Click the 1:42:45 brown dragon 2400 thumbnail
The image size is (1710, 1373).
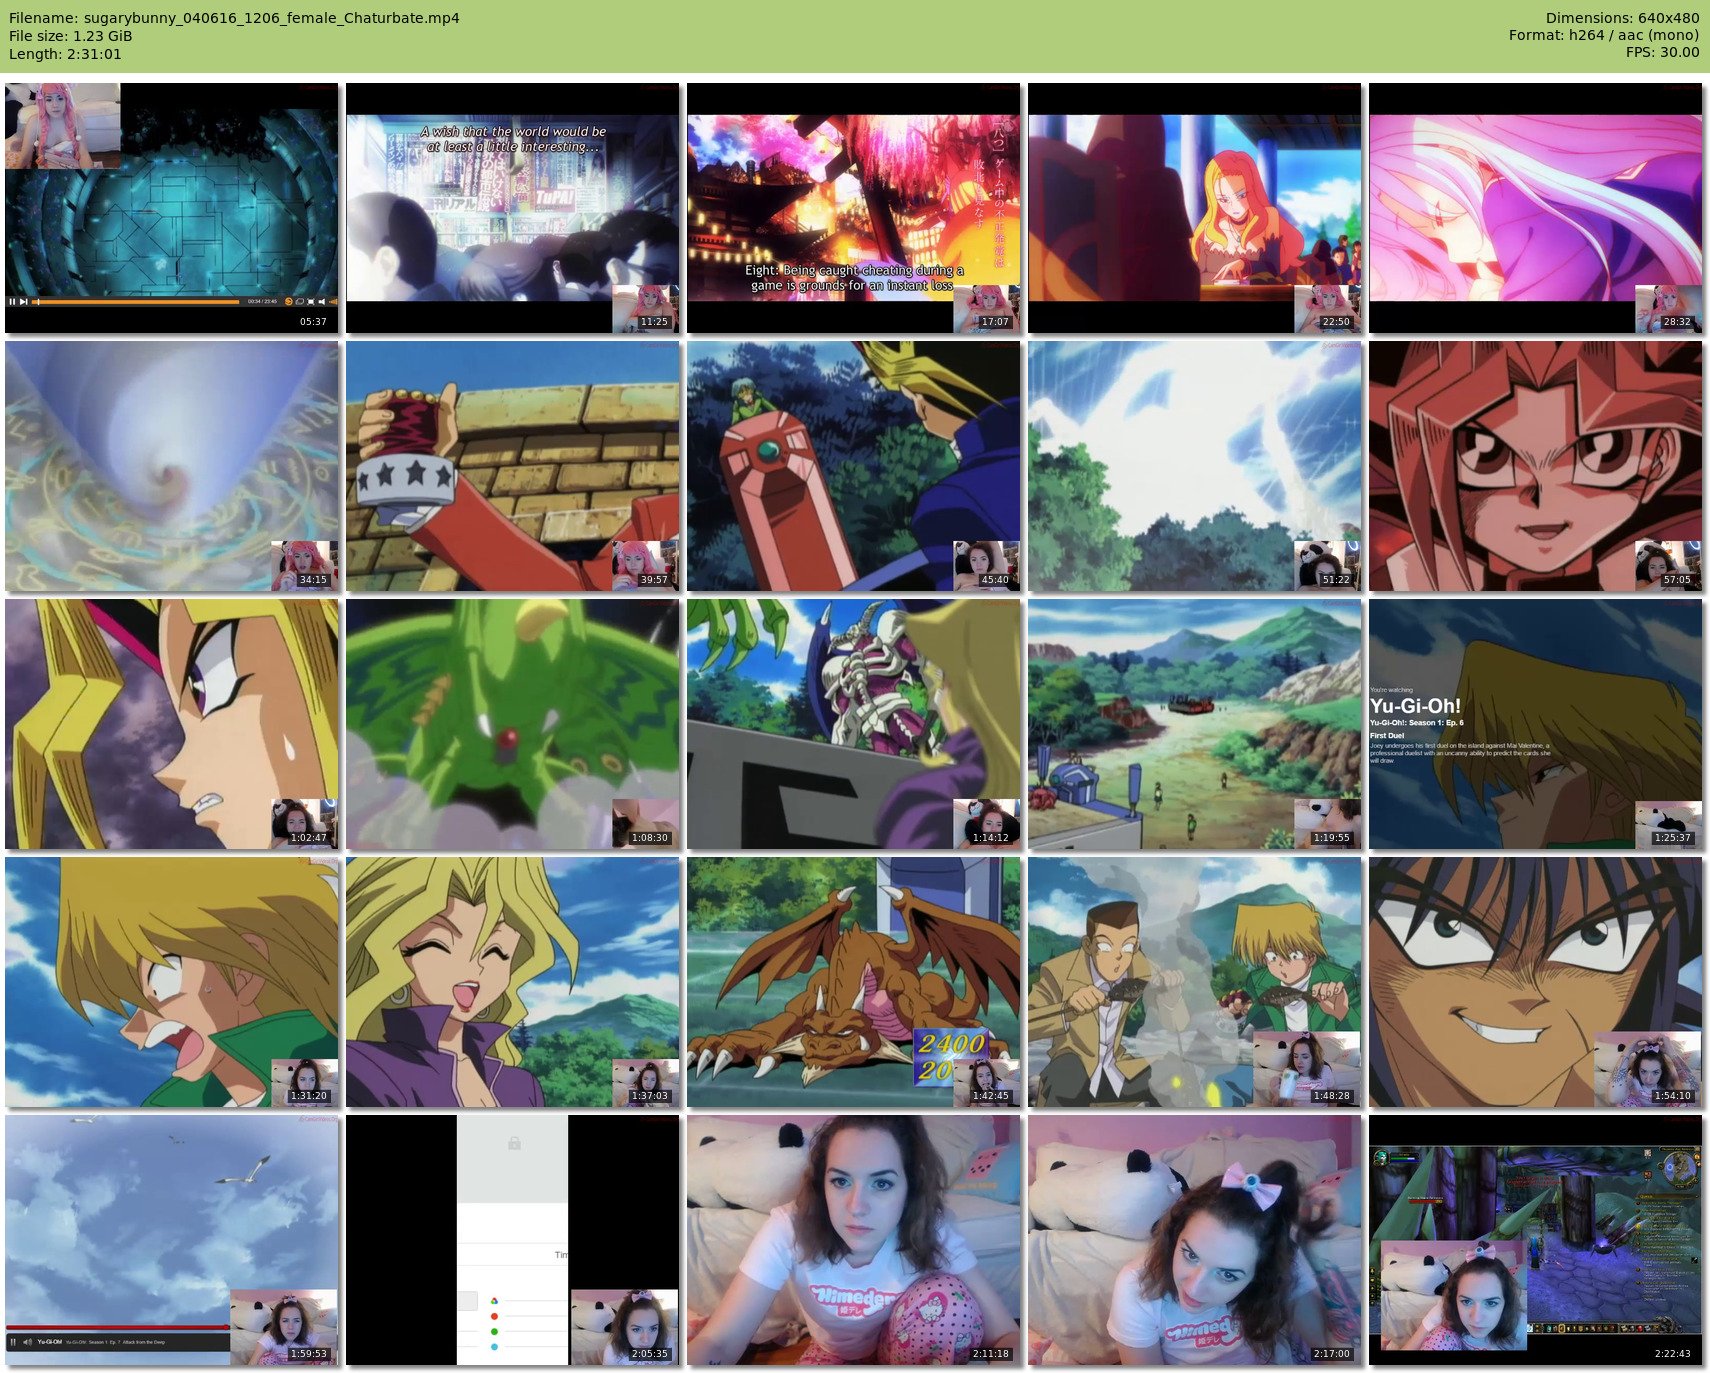[854, 982]
